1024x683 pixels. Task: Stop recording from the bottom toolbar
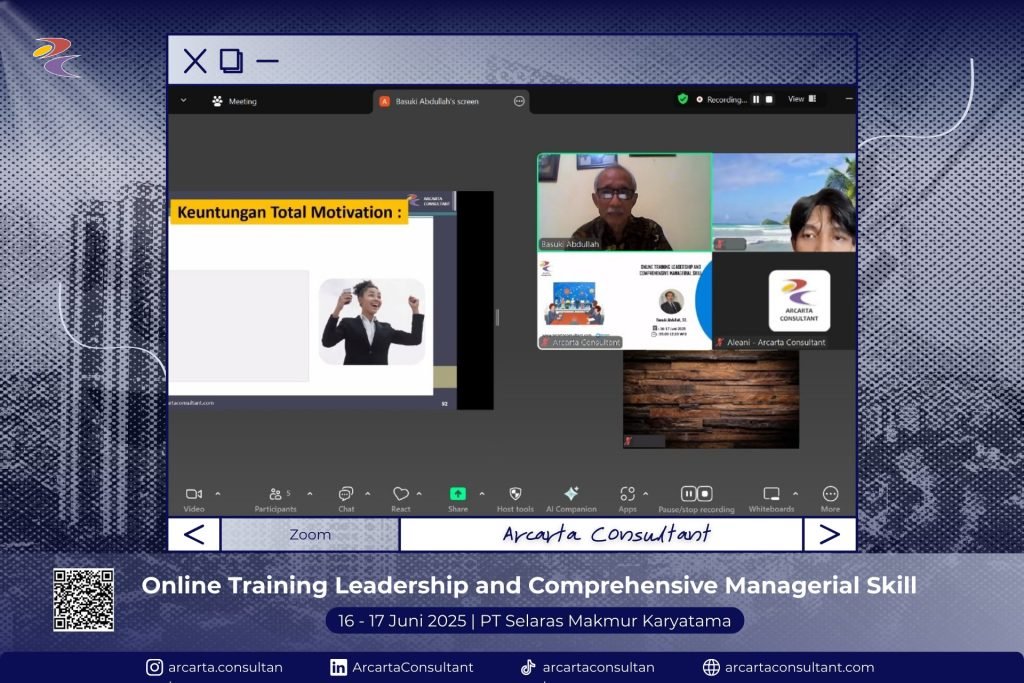(x=705, y=494)
